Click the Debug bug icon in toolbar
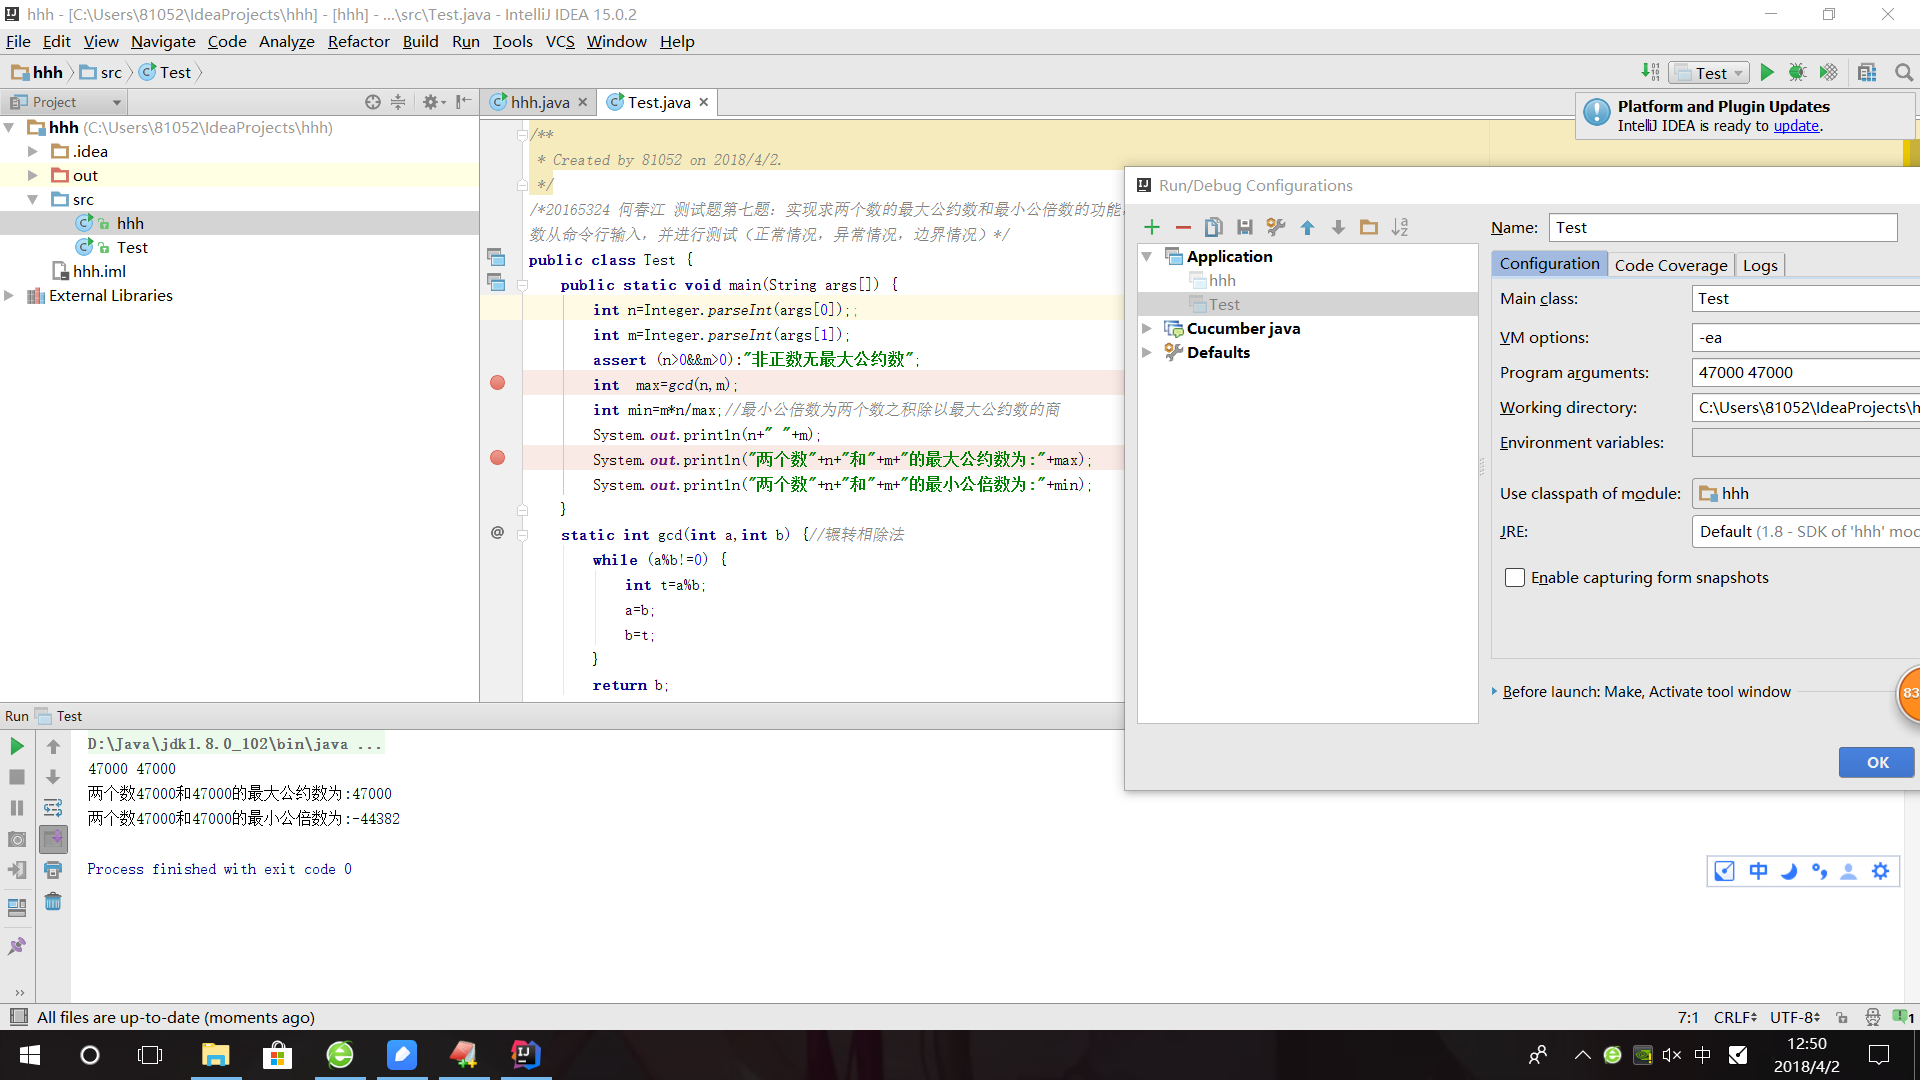 pyautogui.click(x=1797, y=72)
